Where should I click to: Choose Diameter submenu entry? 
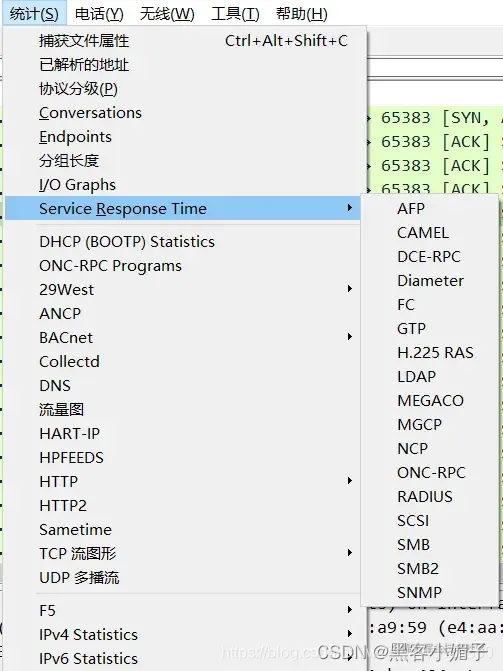point(430,280)
